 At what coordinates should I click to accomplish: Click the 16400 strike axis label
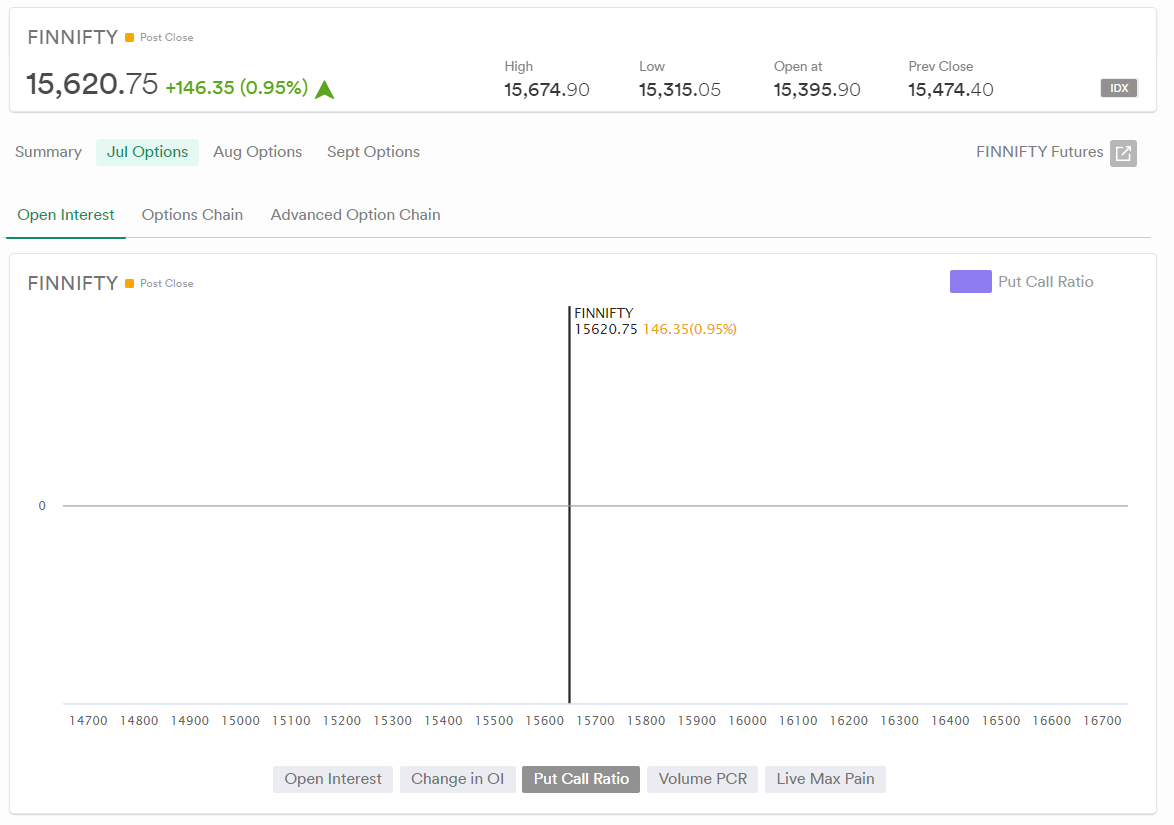[950, 721]
